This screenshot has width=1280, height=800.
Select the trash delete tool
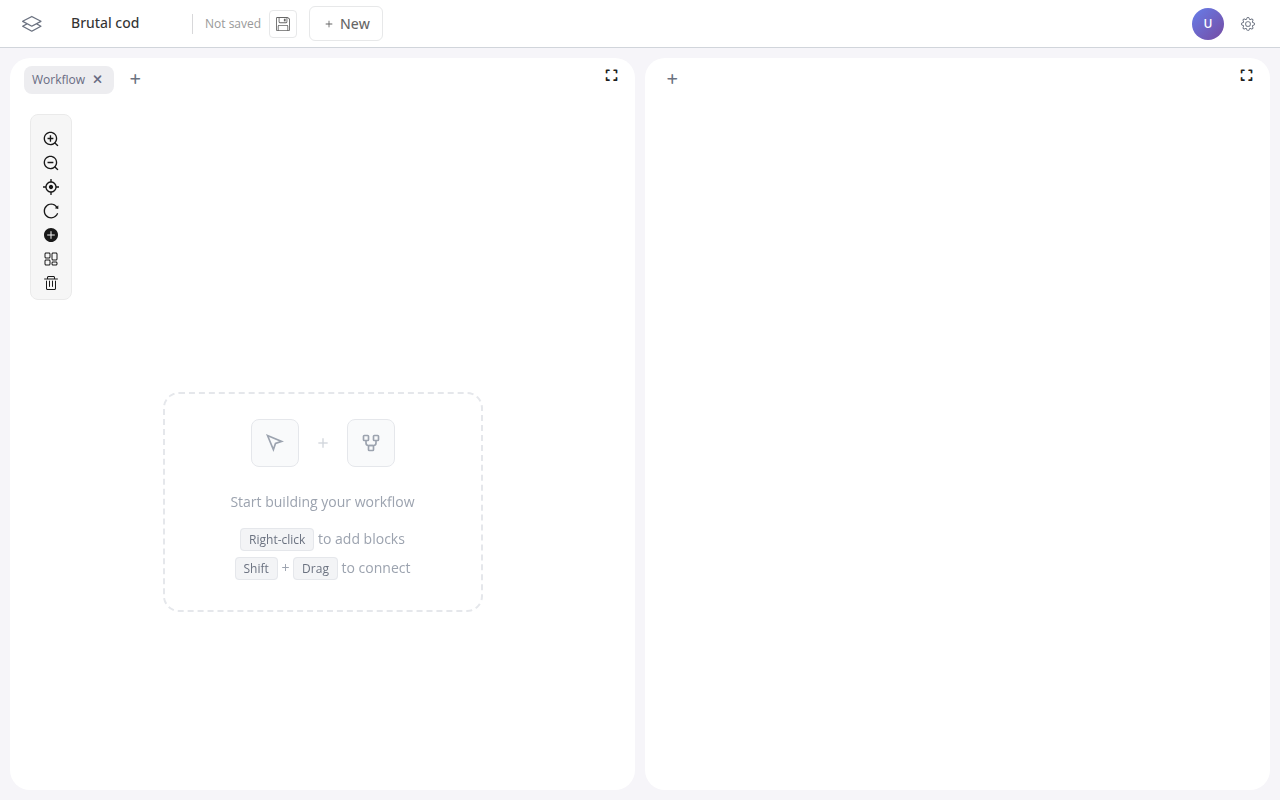point(51,283)
